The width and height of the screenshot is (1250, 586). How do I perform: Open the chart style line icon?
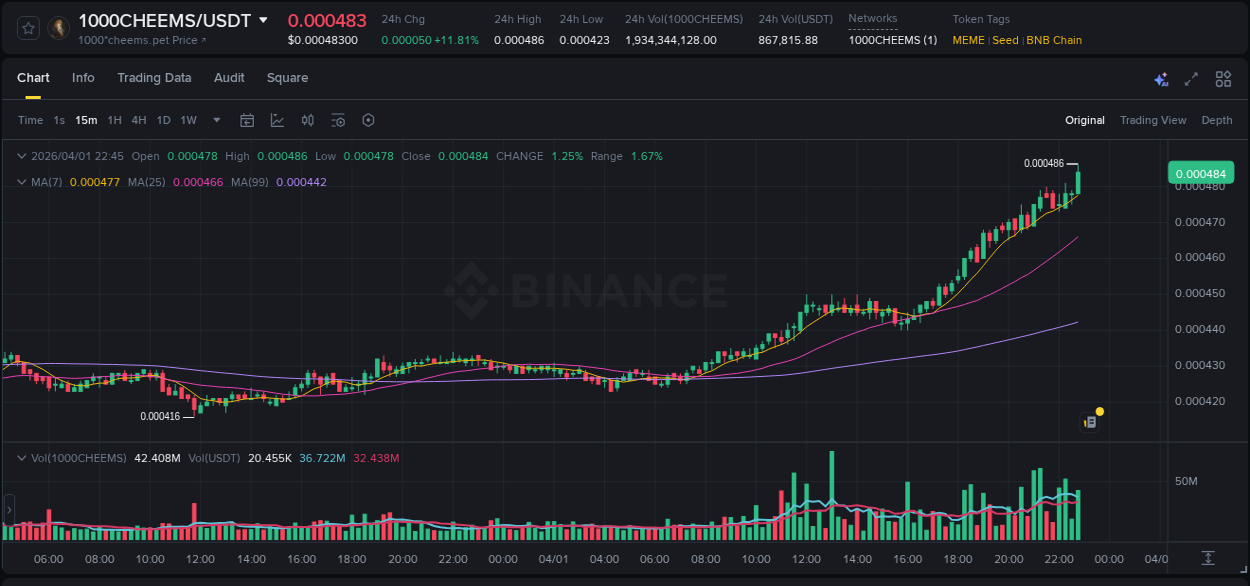pos(277,119)
